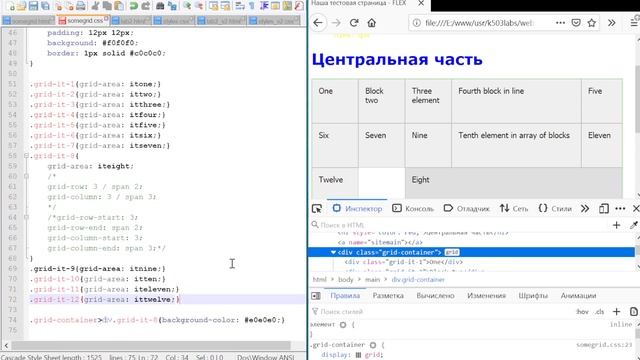Viewport: 640px width, 360px height.
Task: Open the Инспектор DevTools tab
Action: click(x=357, y=209)
